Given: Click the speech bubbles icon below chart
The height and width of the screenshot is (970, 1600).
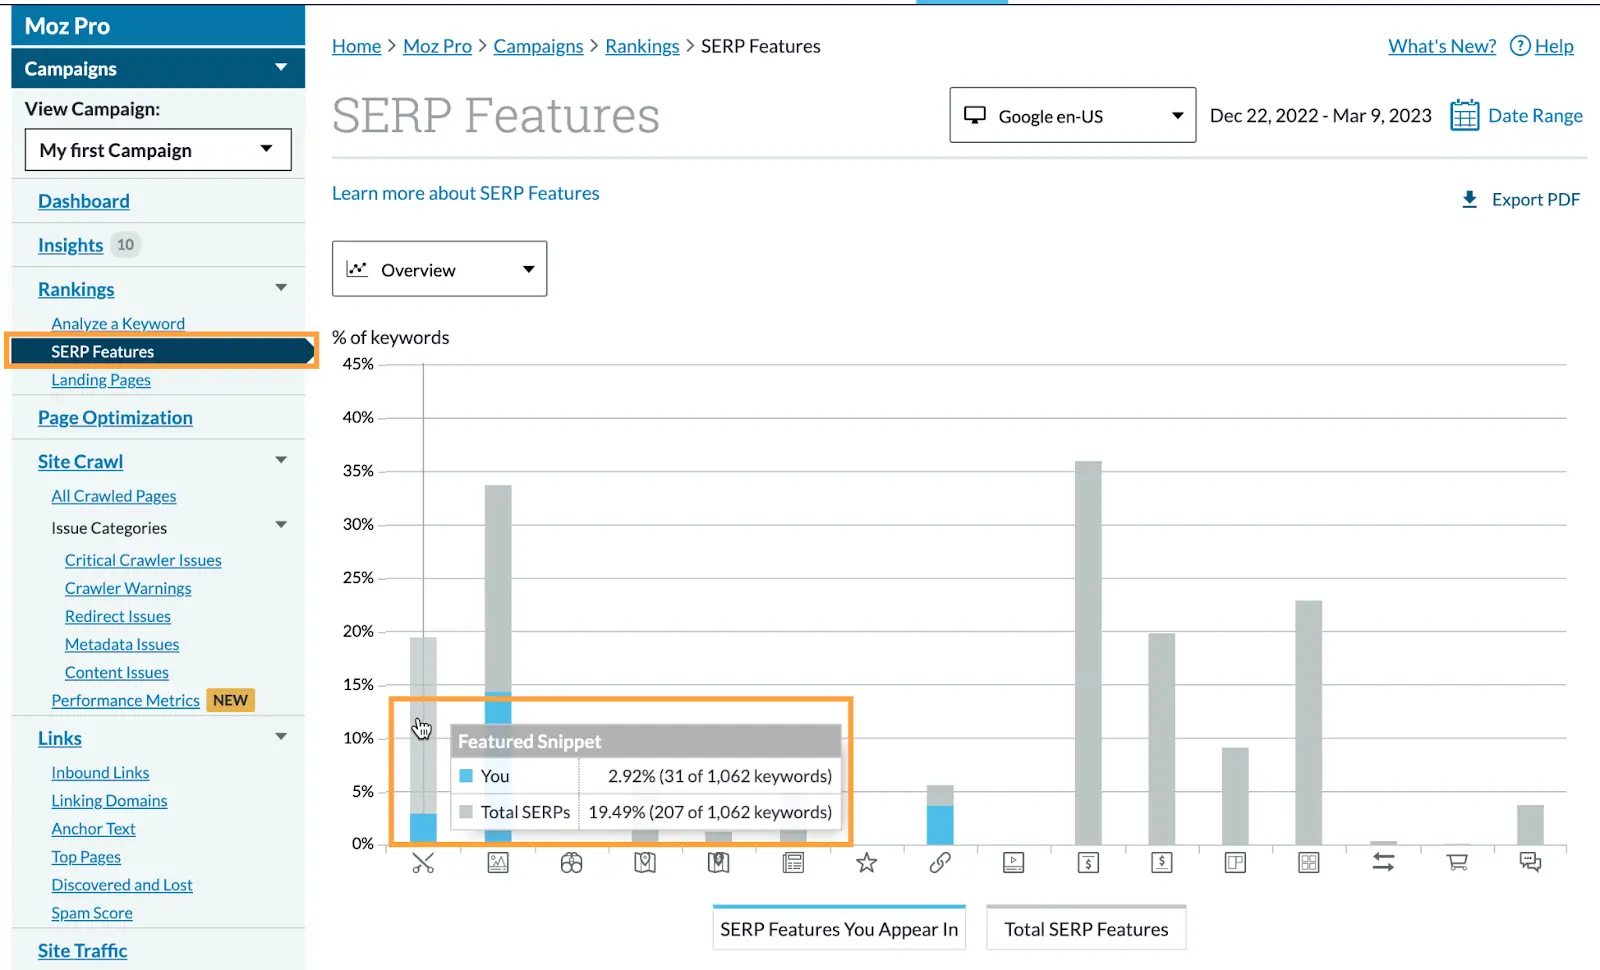Looking at the screenshot, I should coord(1530,863).
